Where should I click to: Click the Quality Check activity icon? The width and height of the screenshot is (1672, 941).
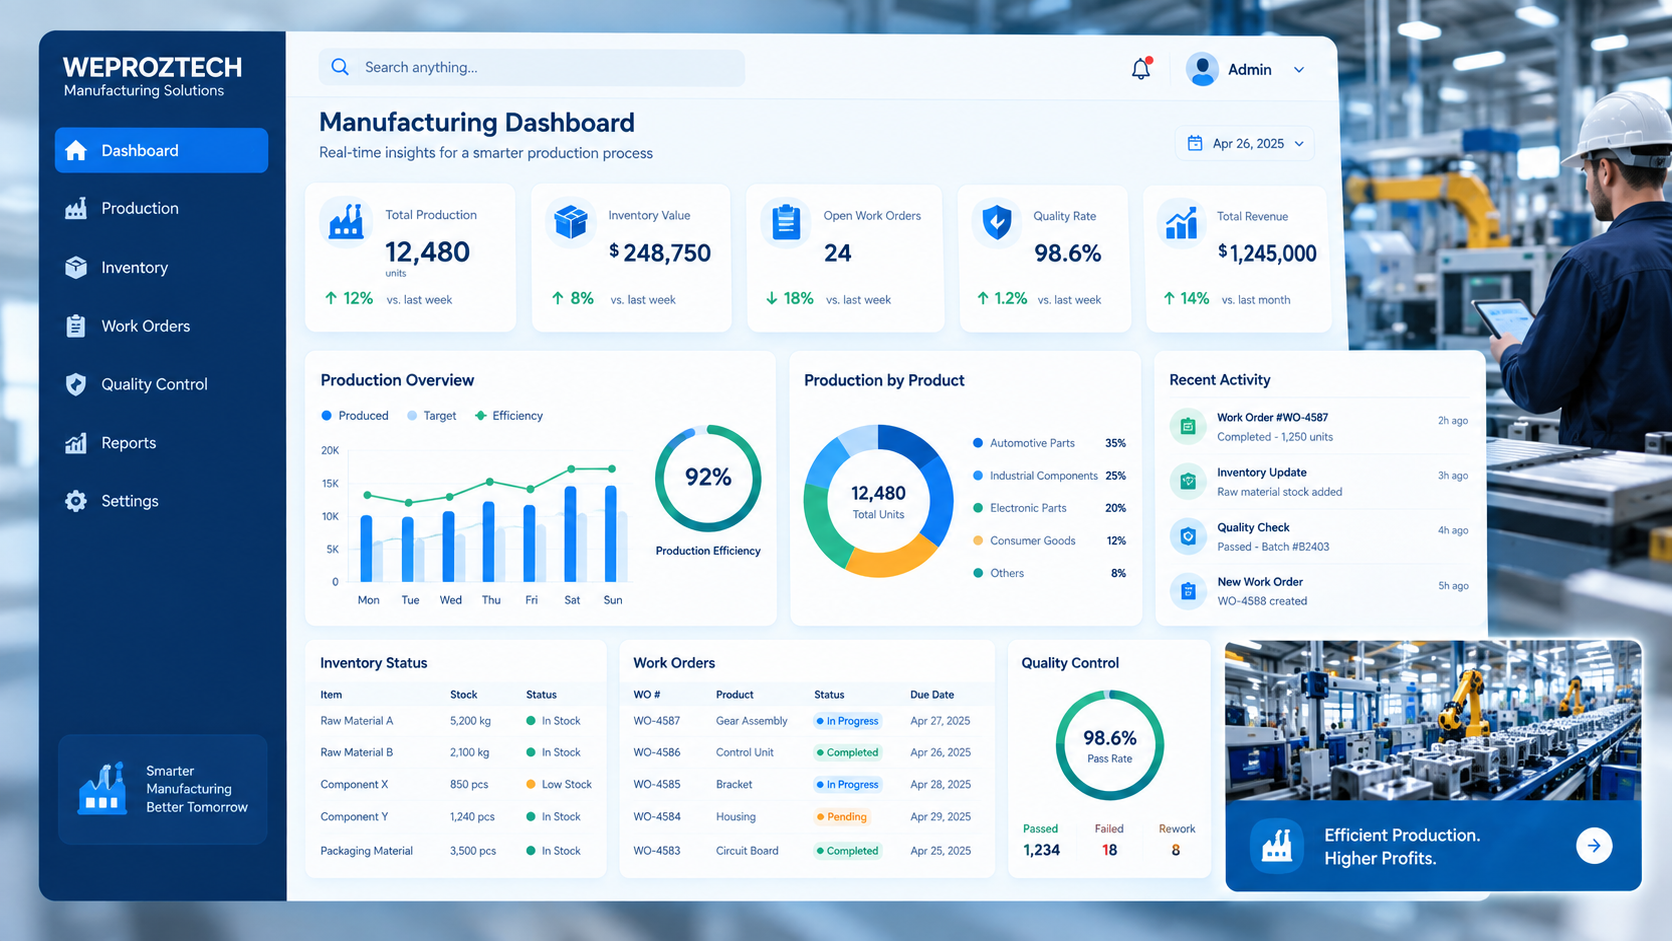[x=1188, y=537]
